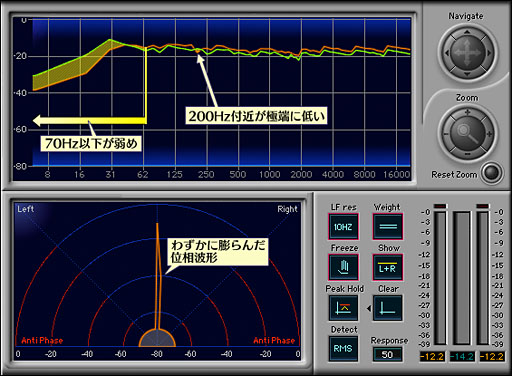Click the Navigate down arrow

tap(467, 74)
